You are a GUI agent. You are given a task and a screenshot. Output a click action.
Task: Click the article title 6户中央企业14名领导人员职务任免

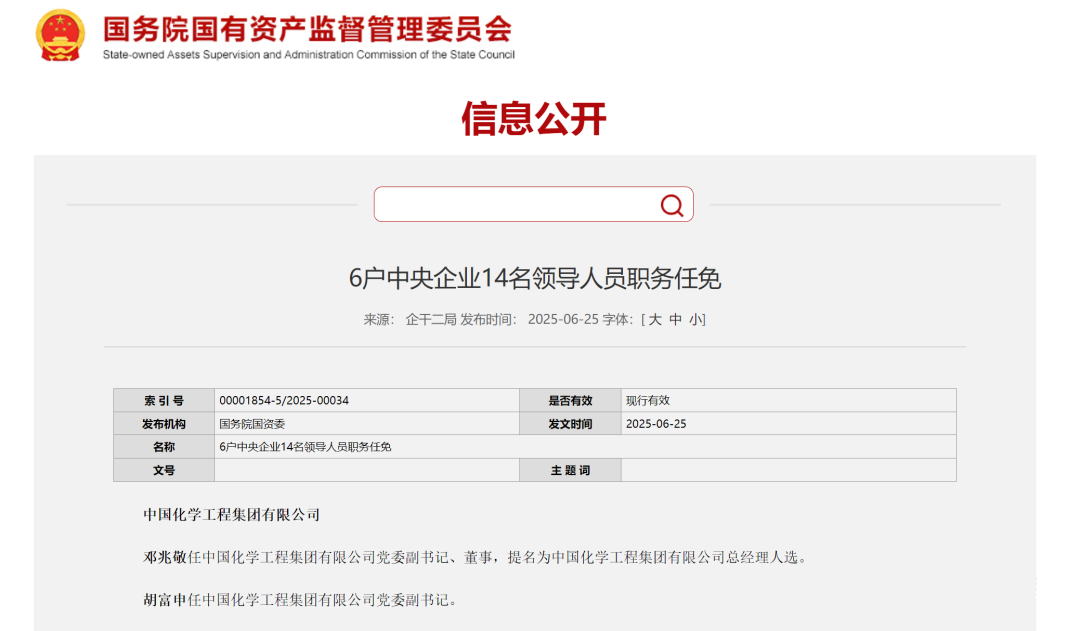534,279
